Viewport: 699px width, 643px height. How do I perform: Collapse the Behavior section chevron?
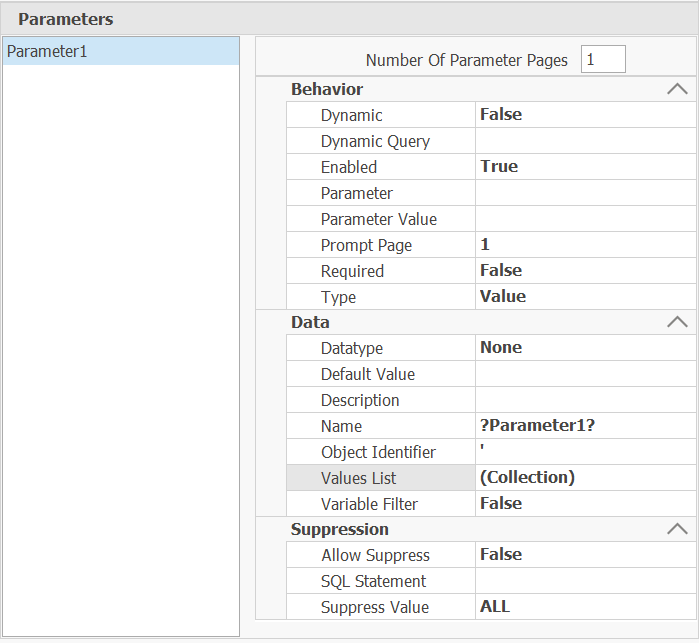677,89
